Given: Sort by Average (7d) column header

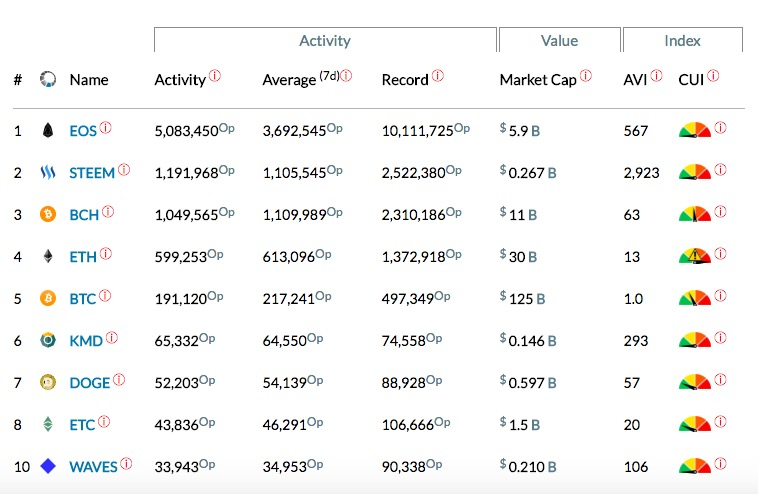Looking at the screenshot, I should [301, 79].
